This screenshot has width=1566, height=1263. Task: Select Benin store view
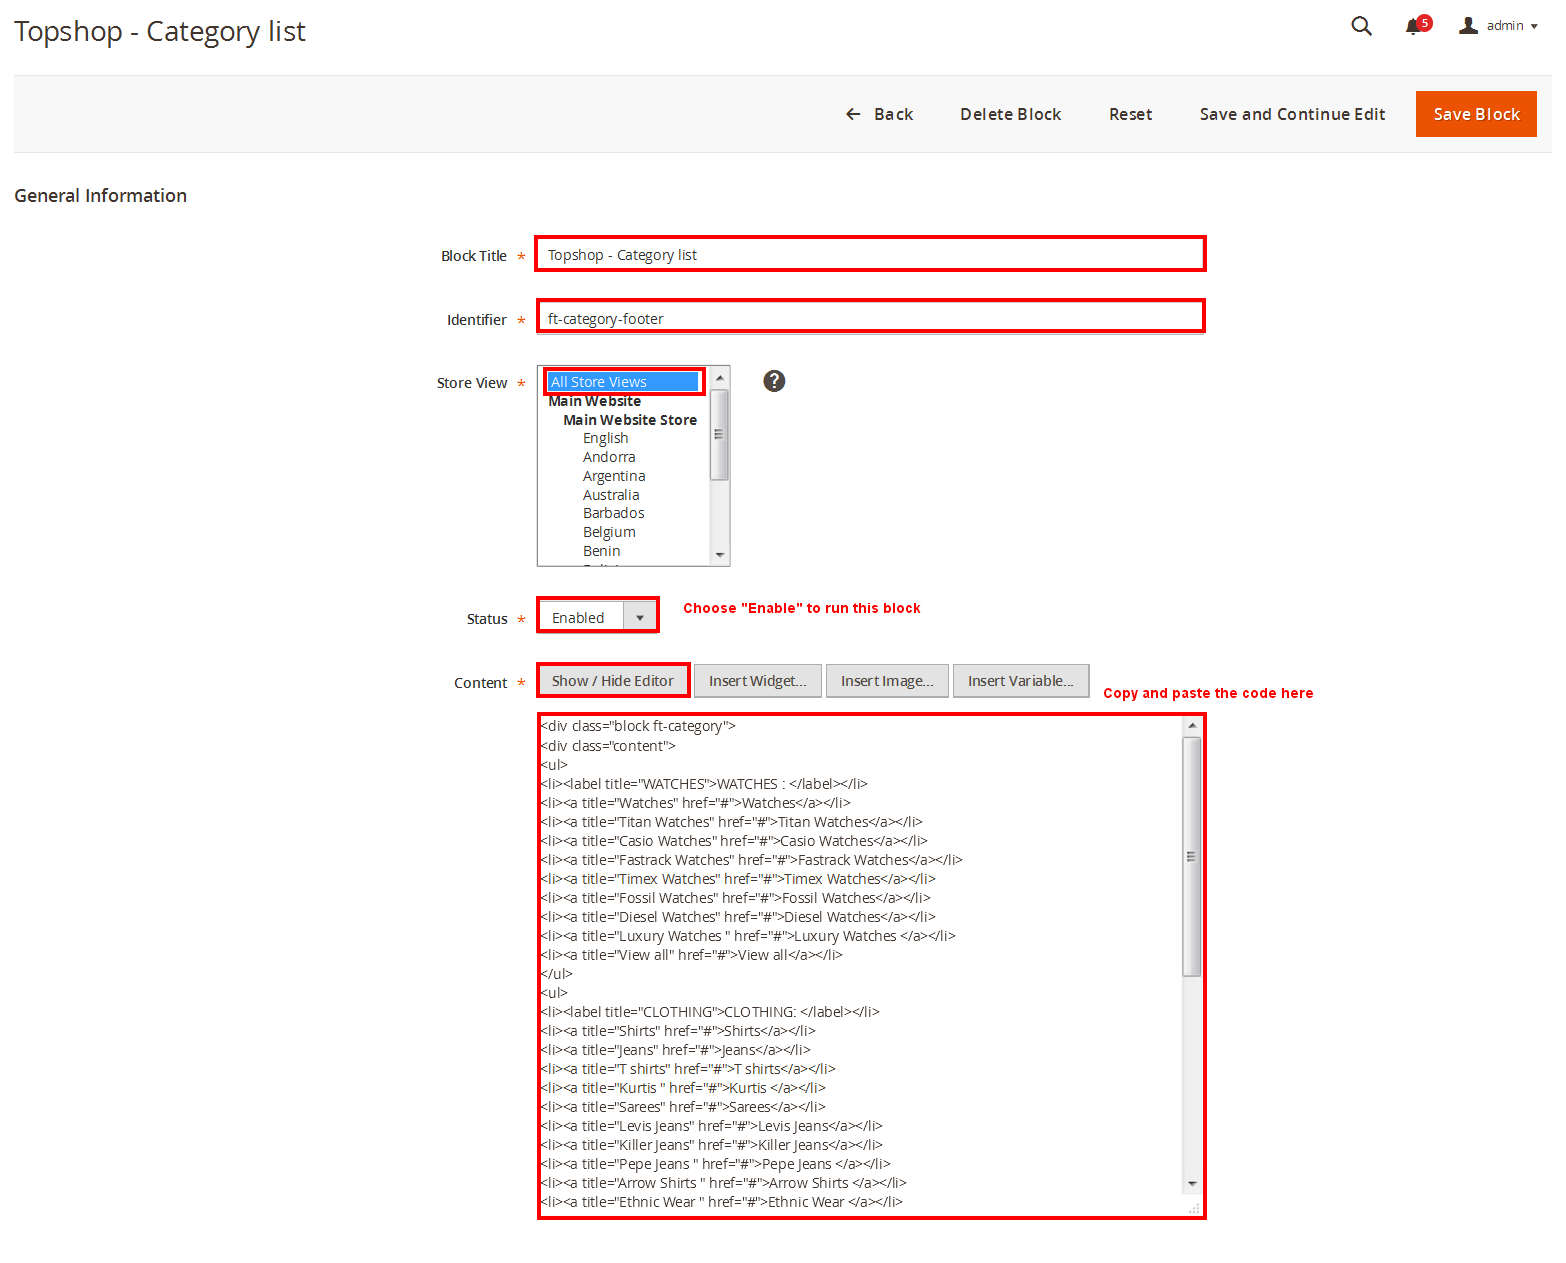coord(601,551)
